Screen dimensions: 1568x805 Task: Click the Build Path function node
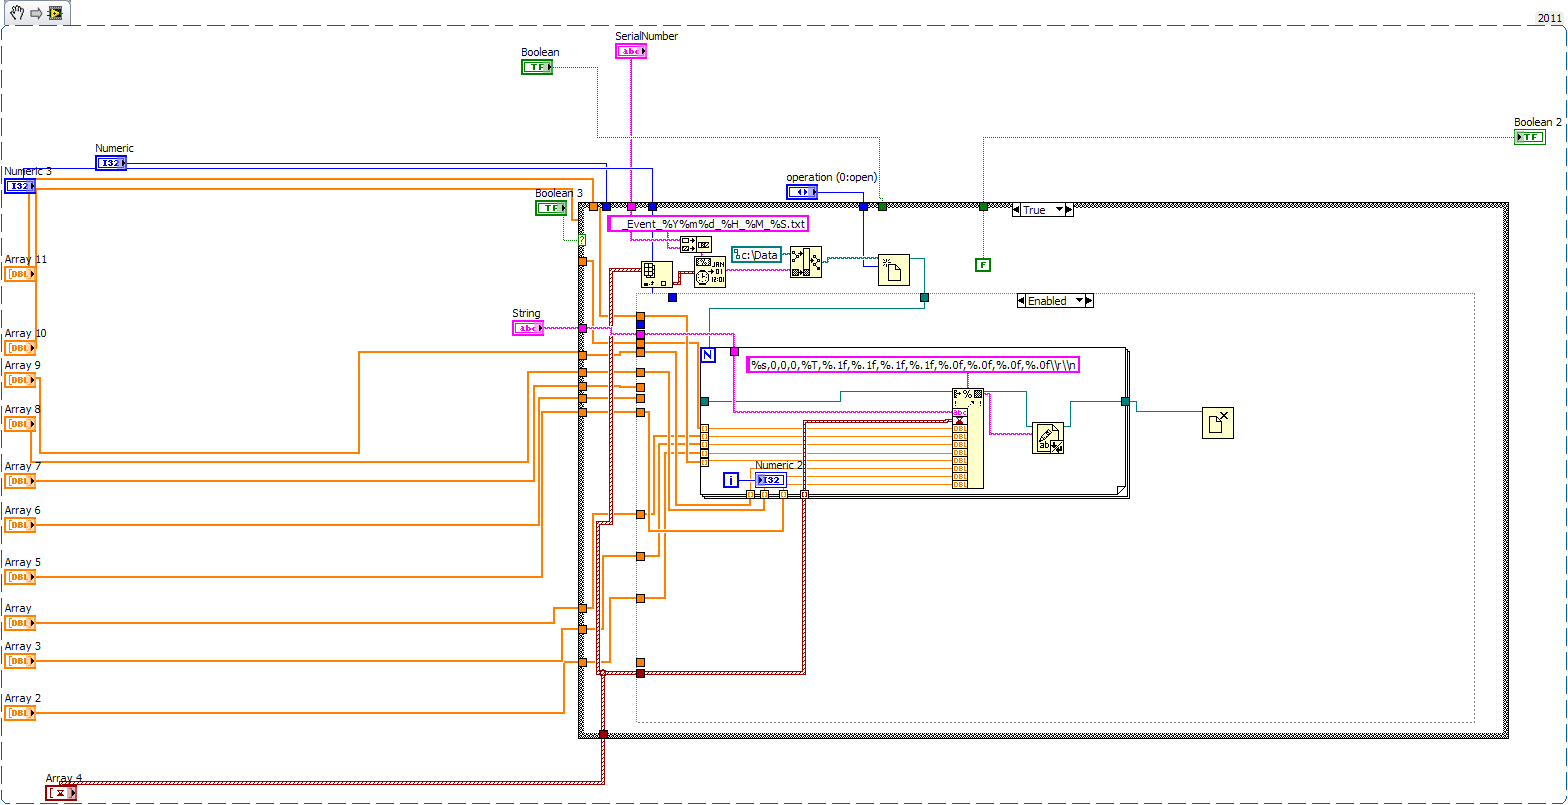(x=806, y=261)
